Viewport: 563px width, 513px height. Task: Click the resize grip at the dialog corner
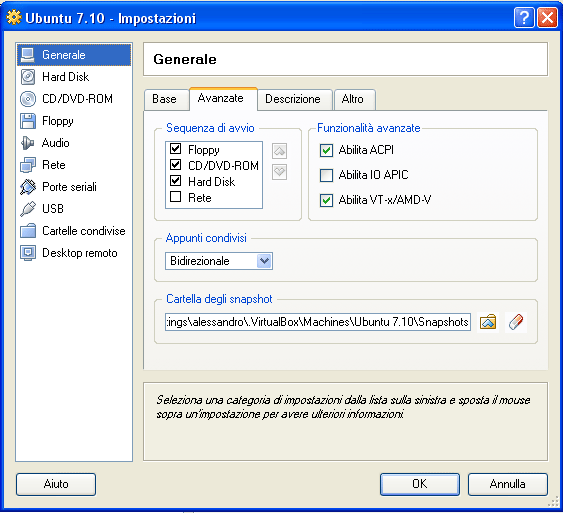click(x=553, y=502)
